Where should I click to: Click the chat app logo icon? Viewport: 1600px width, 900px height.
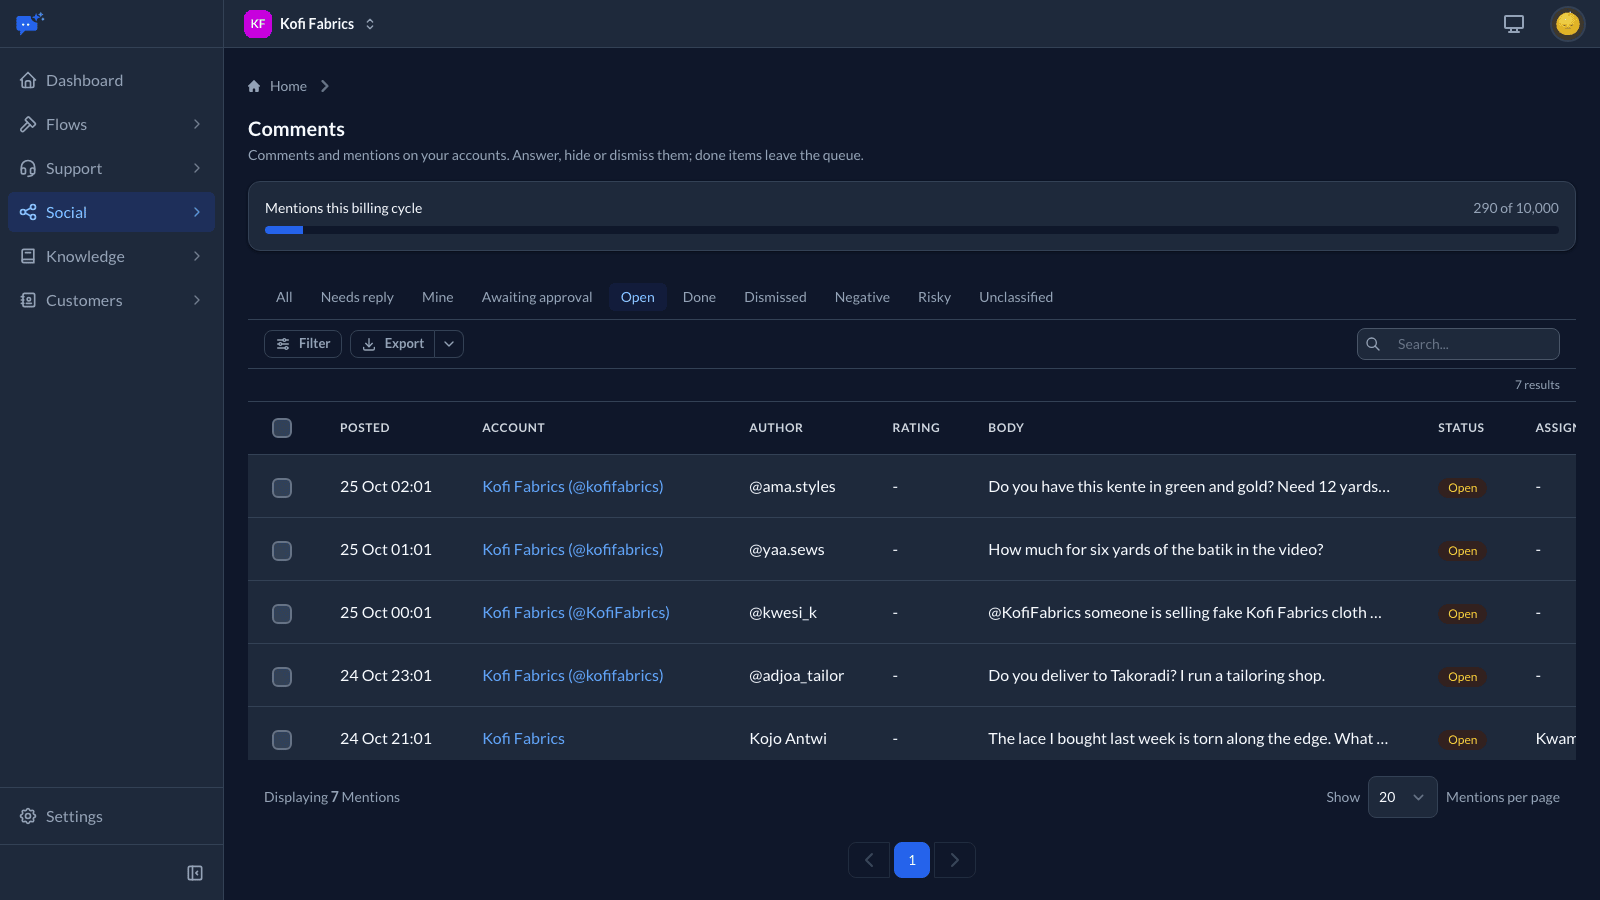coord(30,23)
